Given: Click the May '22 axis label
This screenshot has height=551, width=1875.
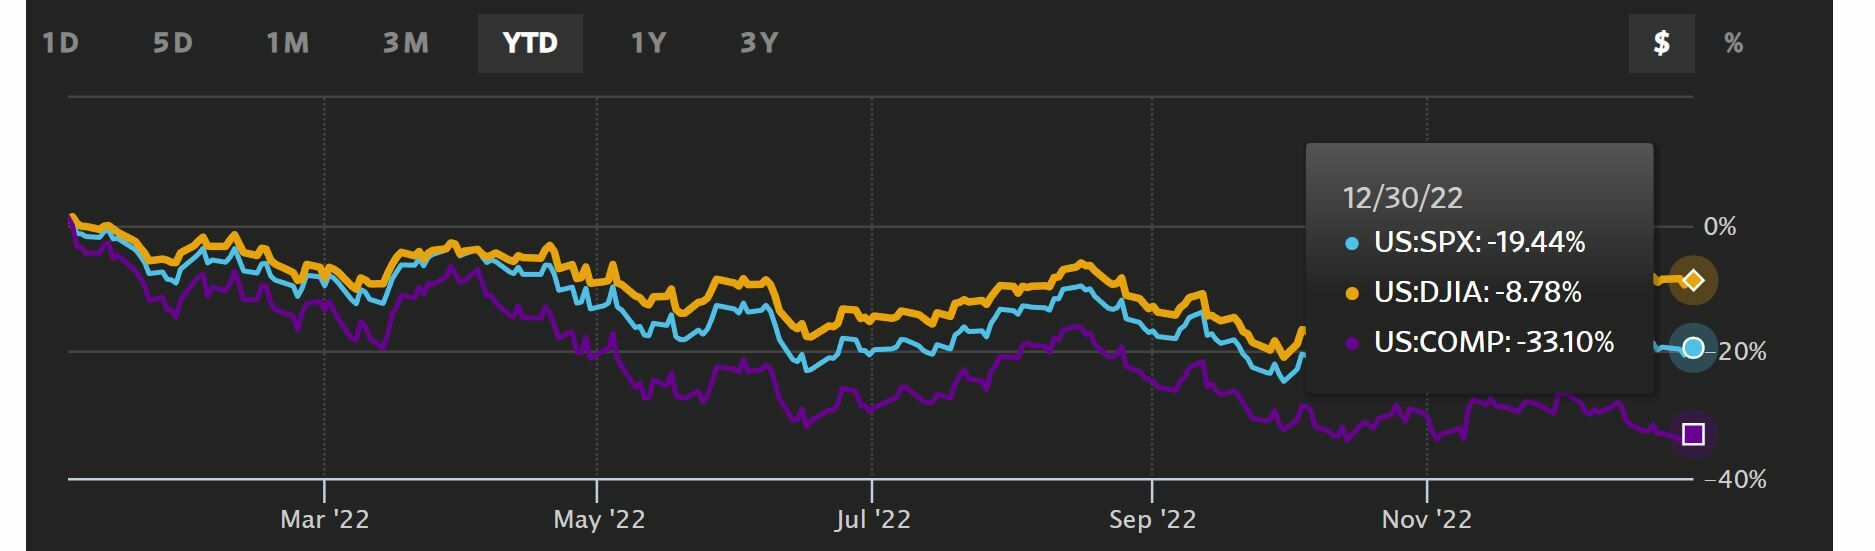Looking at the screenshot, I should point(599,520).
